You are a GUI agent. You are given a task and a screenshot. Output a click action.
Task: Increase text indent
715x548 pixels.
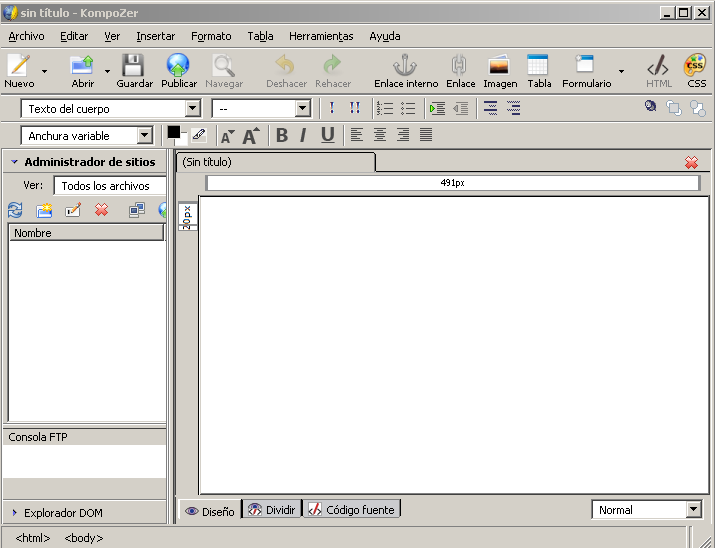pos(438,109)
